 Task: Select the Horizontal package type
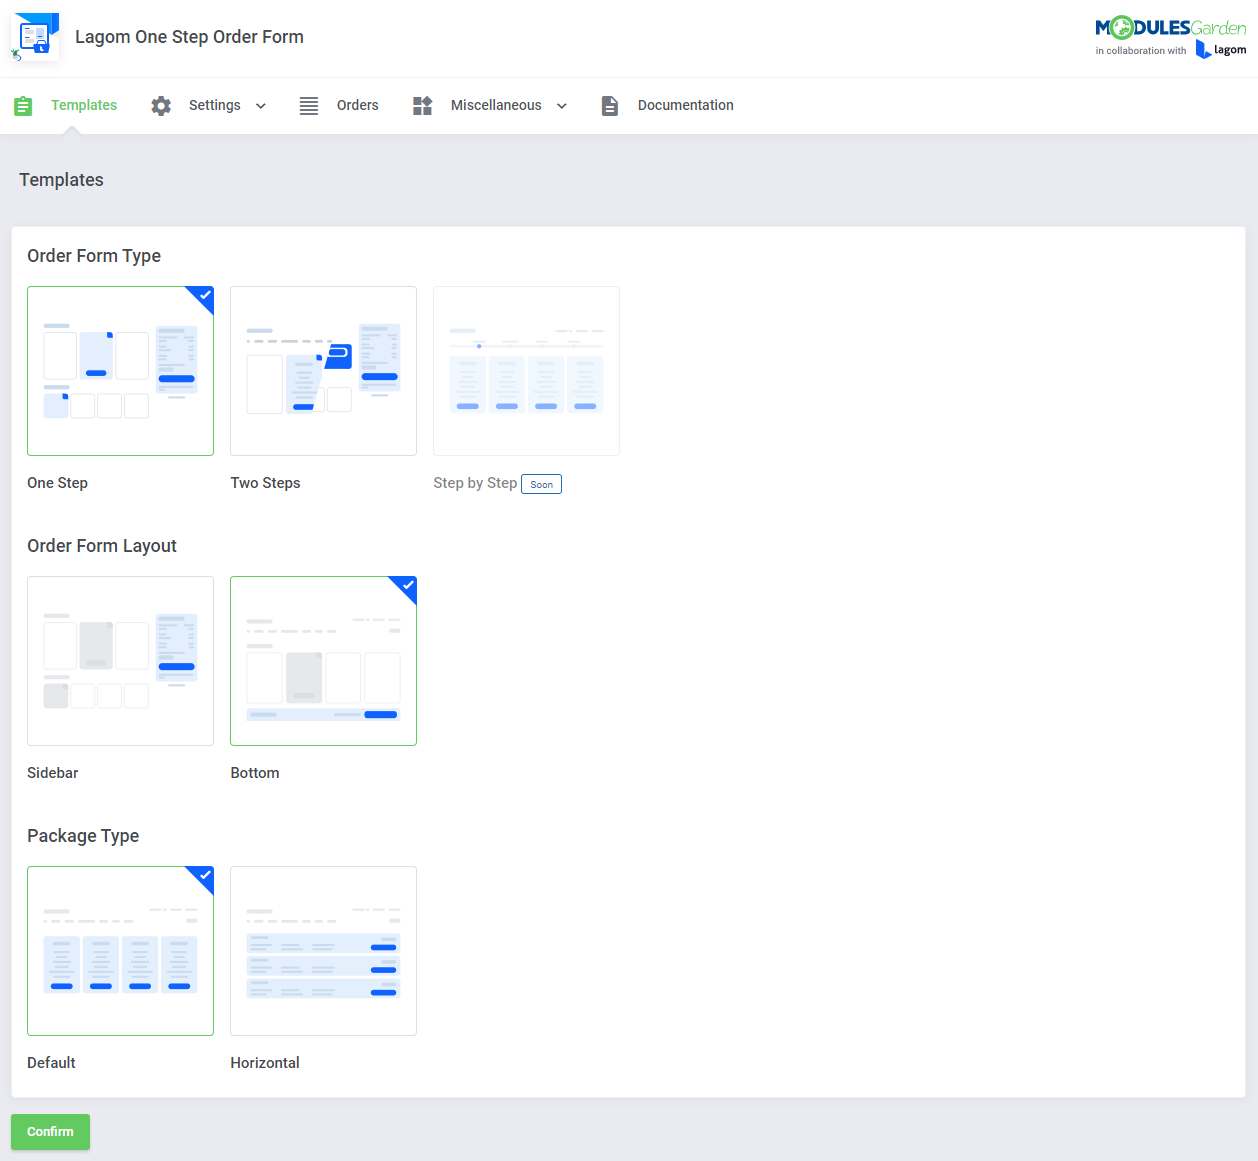(323, 950)
